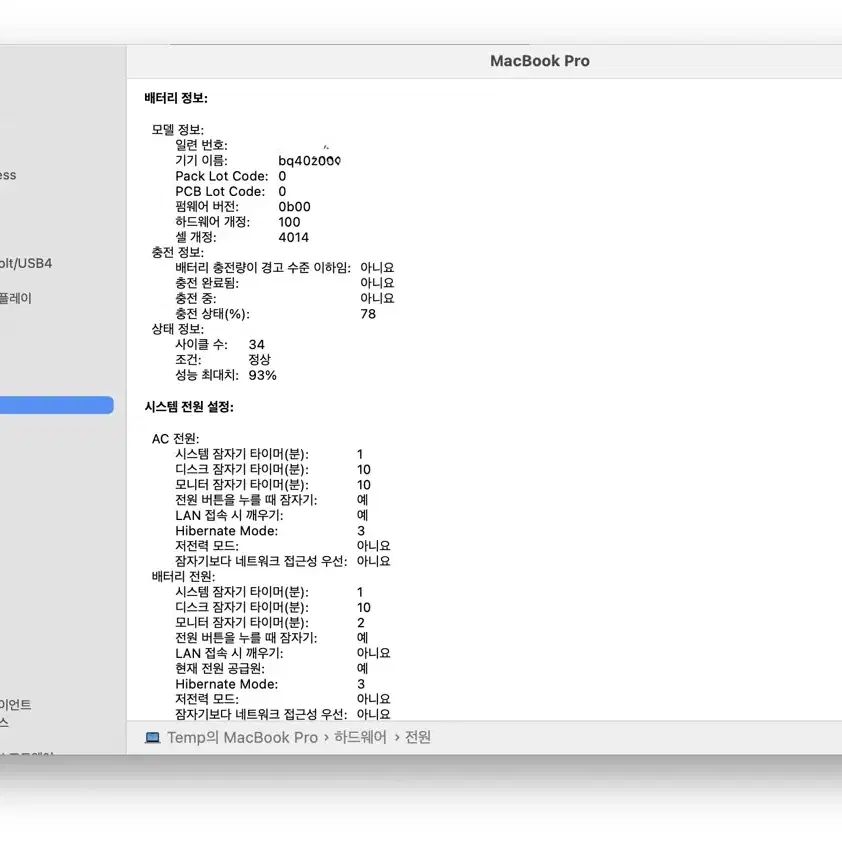This screenshot has width=842, height=842.
Task: Click the "상태 정보:" section label
Action: pos(178,329)
